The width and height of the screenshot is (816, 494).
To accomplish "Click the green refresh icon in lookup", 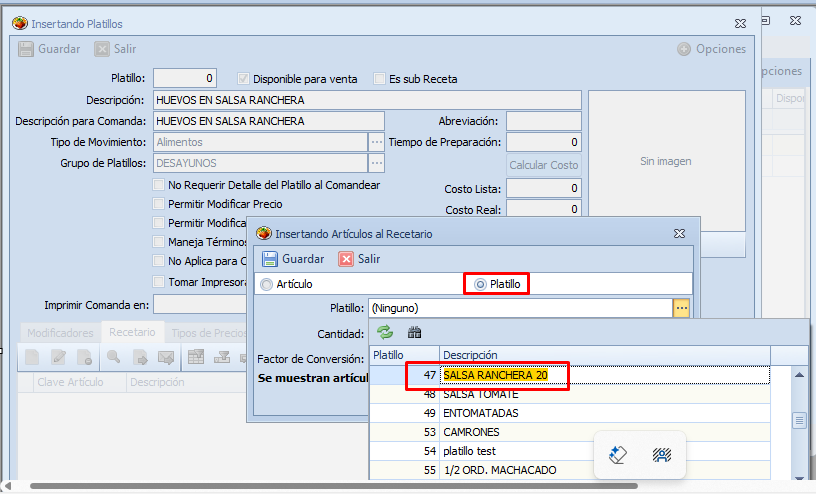I will [385, 332].
